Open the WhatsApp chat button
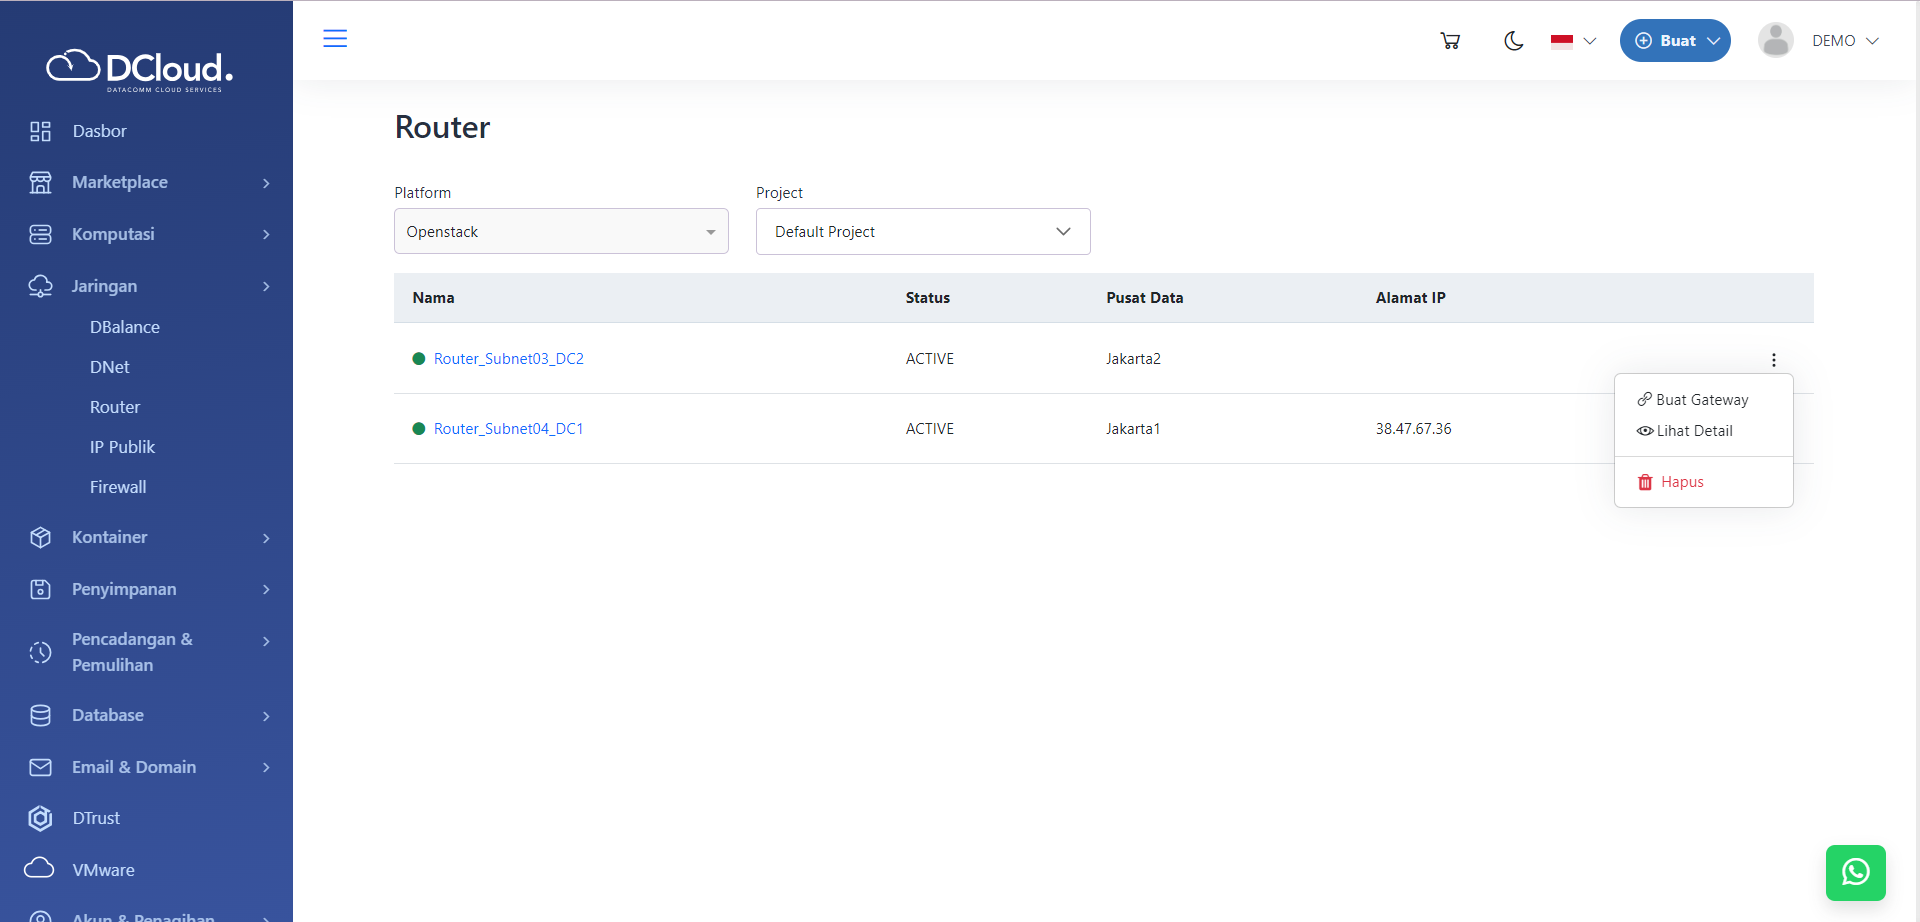 [x=1855, y=872]
